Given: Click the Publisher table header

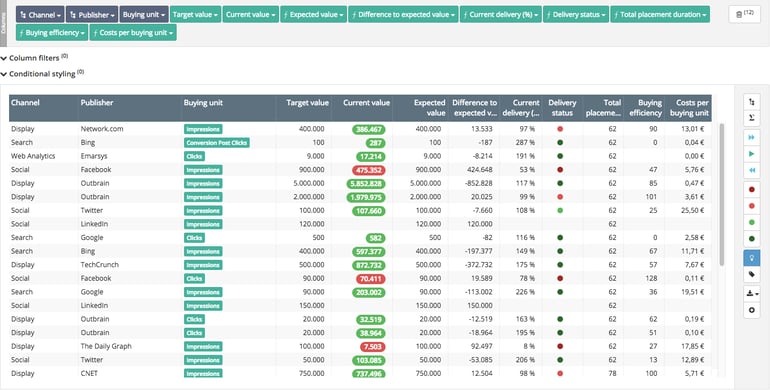Looking at the screenshot, I should [x=97, y=103].
